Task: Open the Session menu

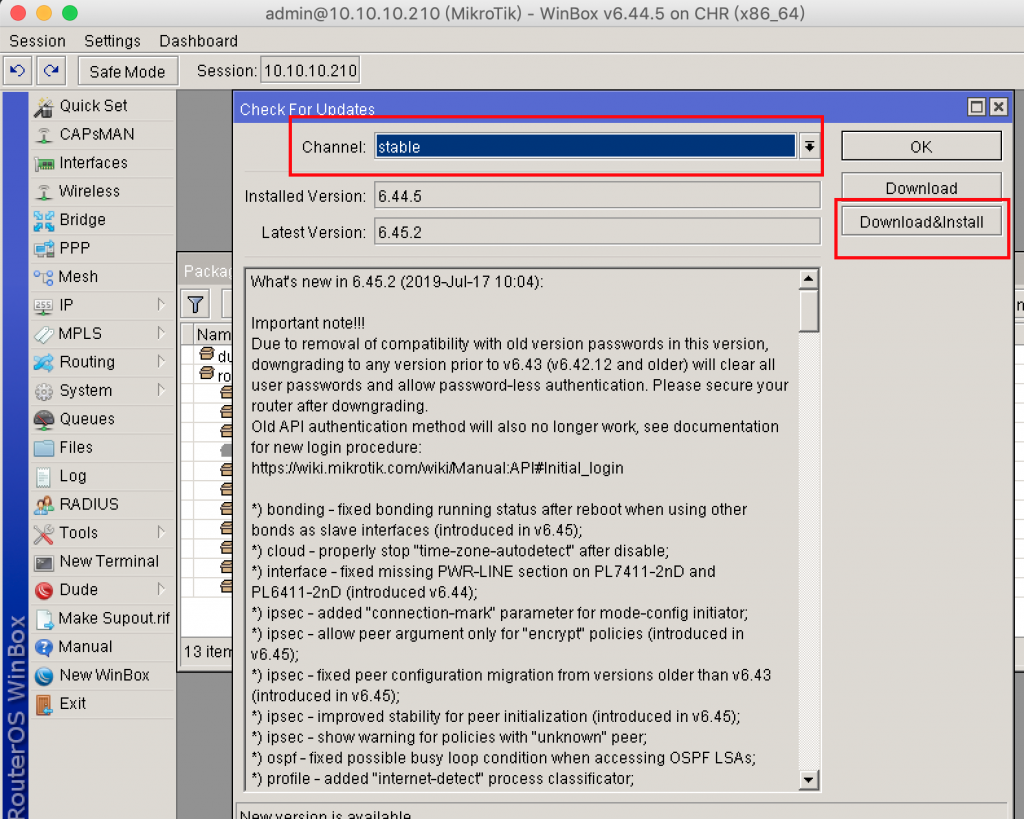Action: (37, 41)
